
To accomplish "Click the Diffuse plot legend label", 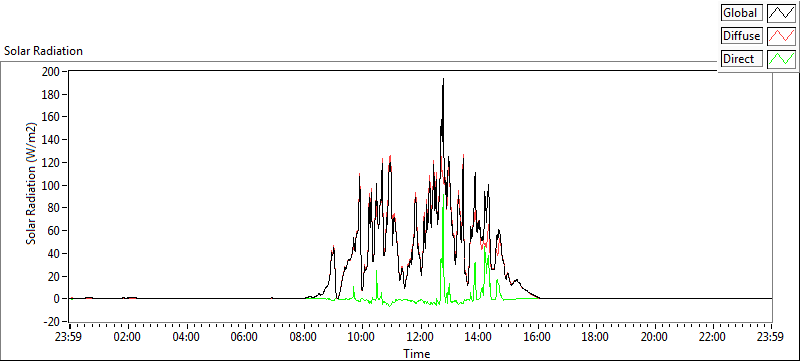I will [x=741, y=36].
